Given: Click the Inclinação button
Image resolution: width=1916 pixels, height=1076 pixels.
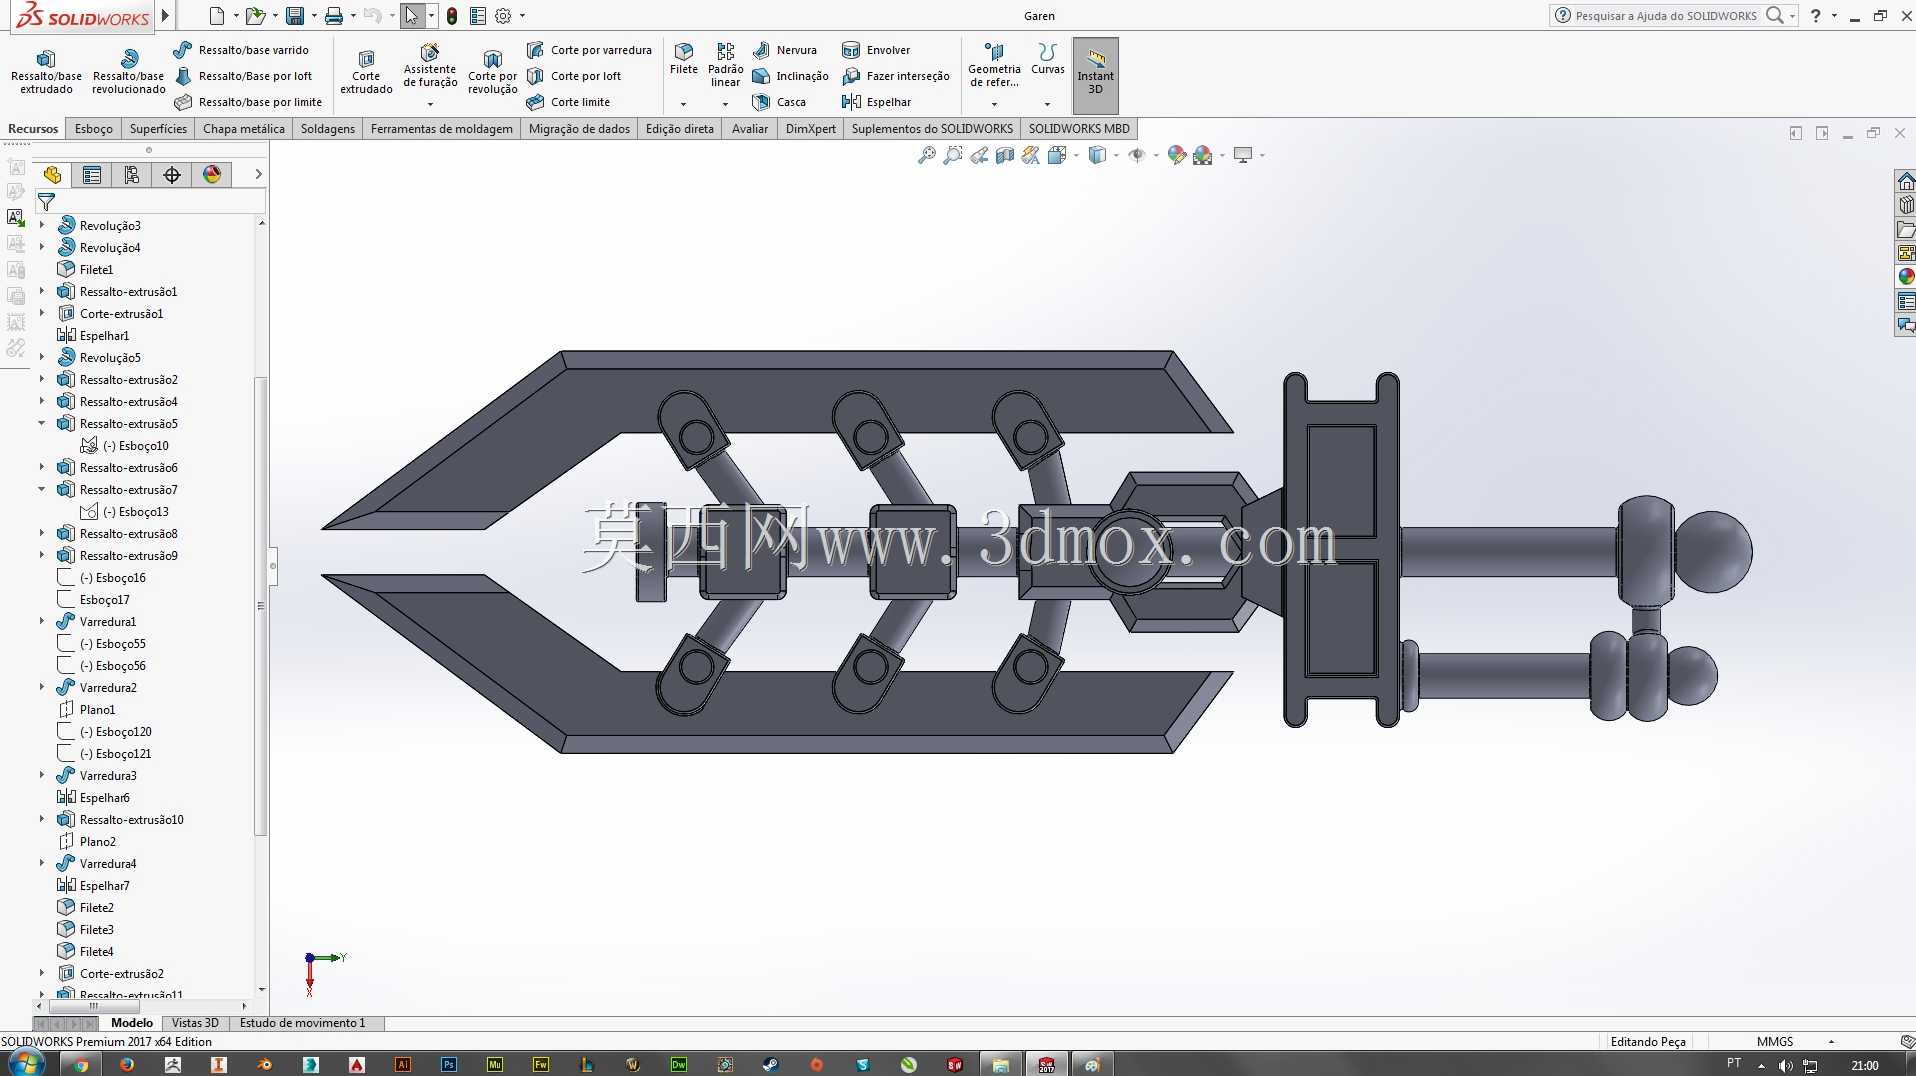Looking at the screenshot, I should [x=790, y=76].
